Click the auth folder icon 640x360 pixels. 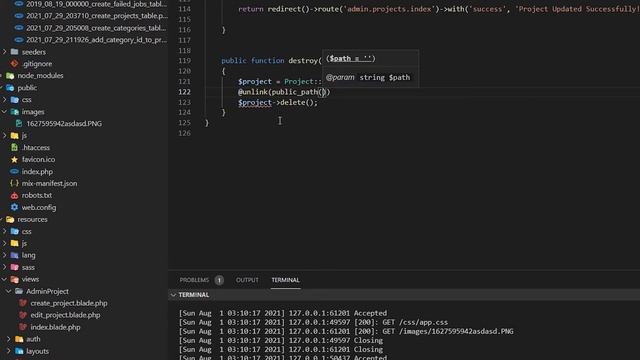coord(19,339)
